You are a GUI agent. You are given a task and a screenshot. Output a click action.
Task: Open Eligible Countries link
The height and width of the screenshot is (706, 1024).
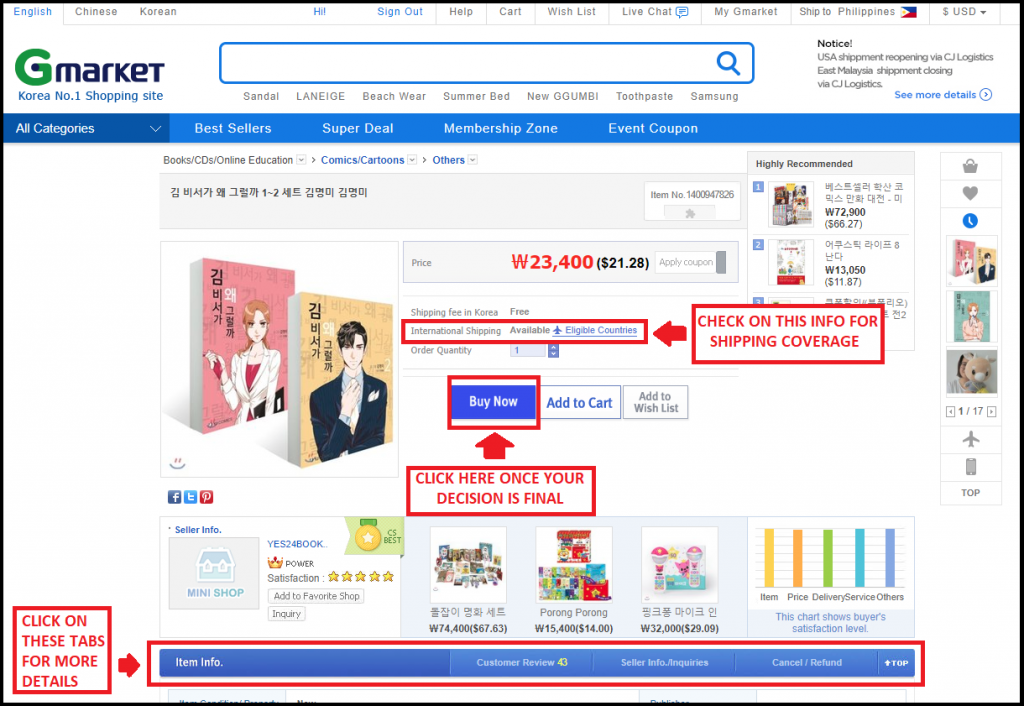[x=594, y=330]
